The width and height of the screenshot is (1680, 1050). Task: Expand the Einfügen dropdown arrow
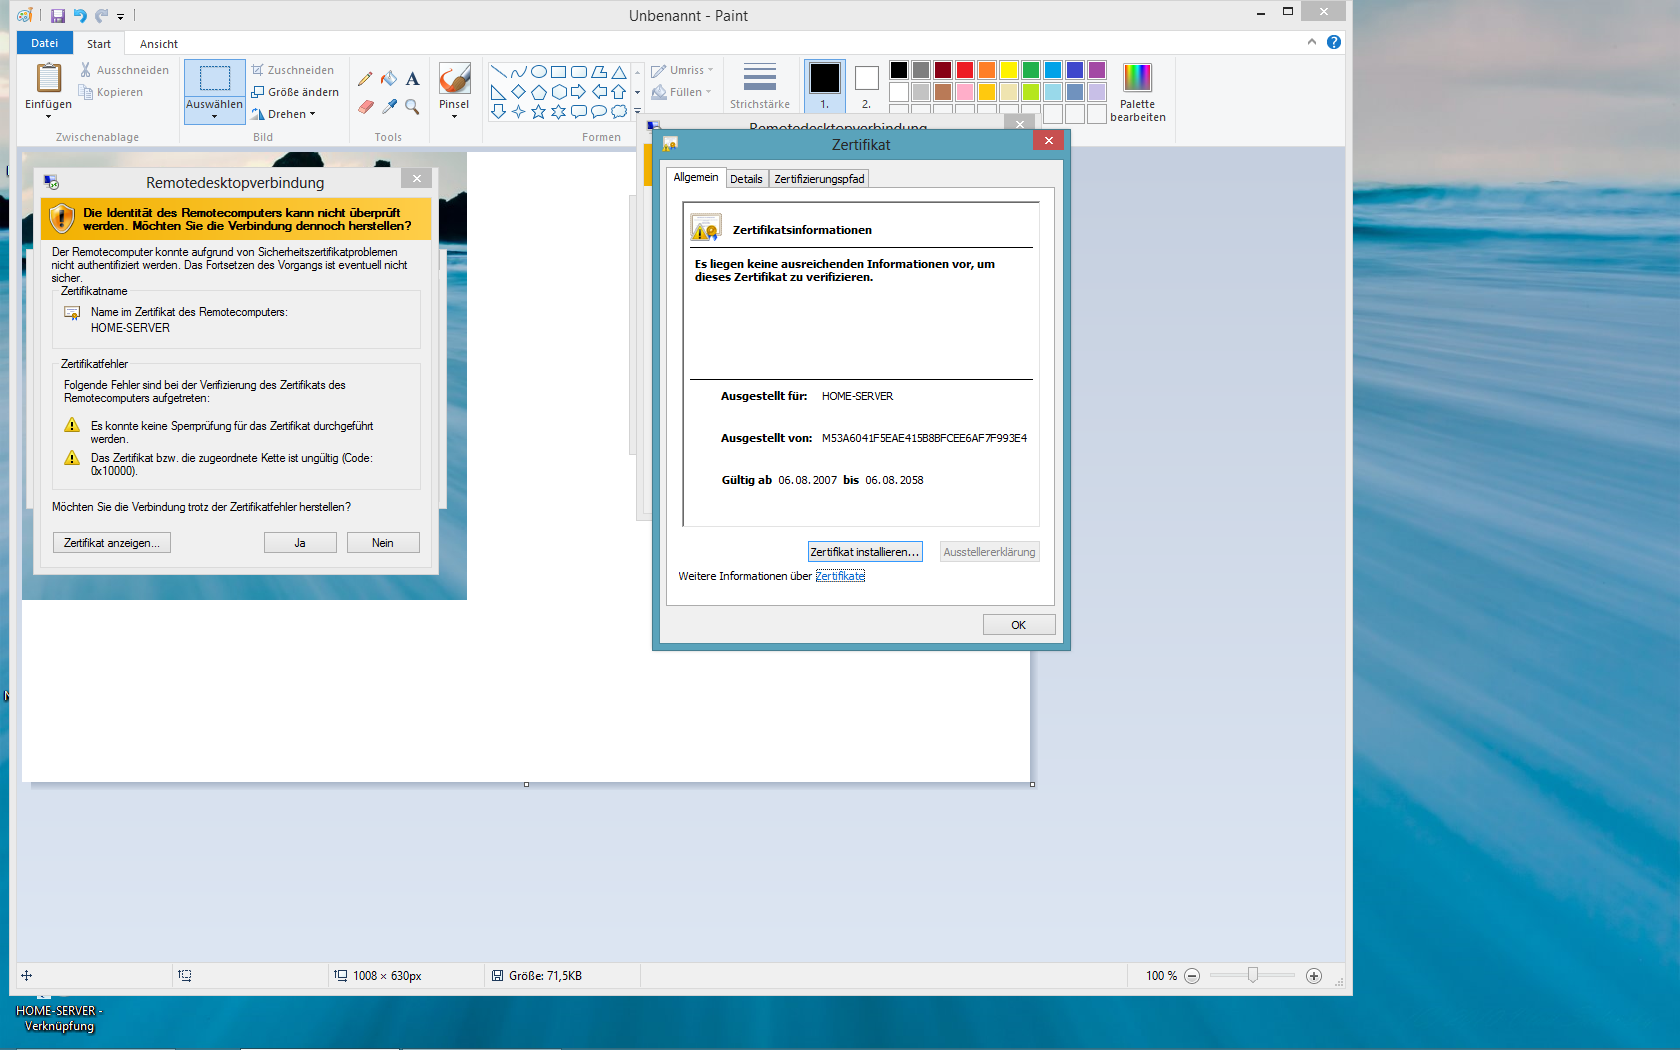tap(48, 117)
